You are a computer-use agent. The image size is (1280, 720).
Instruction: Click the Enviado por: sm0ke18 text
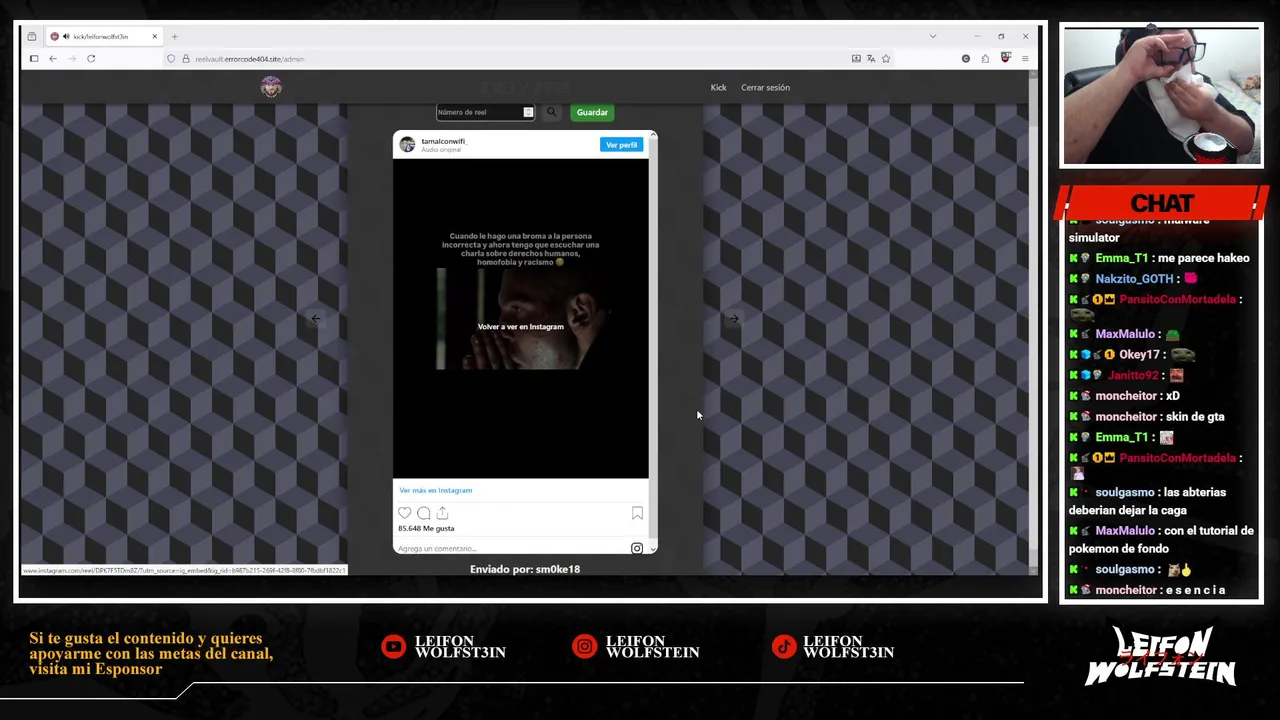click(x=525, y=569)
